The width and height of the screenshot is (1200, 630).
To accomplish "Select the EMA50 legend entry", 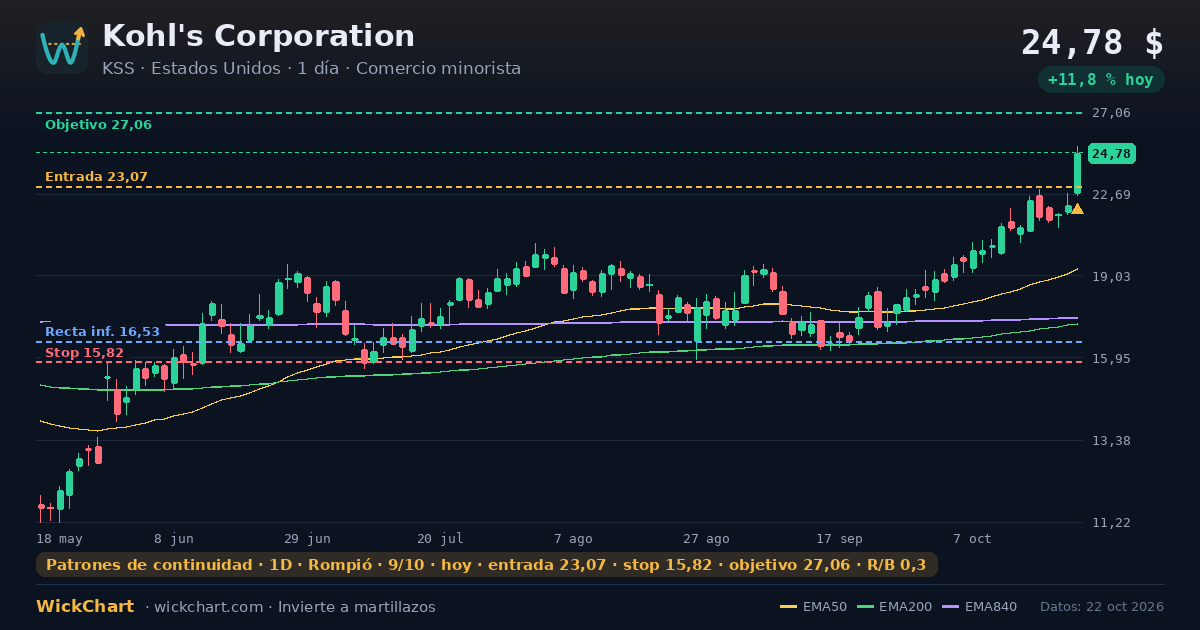I will 813,607.
